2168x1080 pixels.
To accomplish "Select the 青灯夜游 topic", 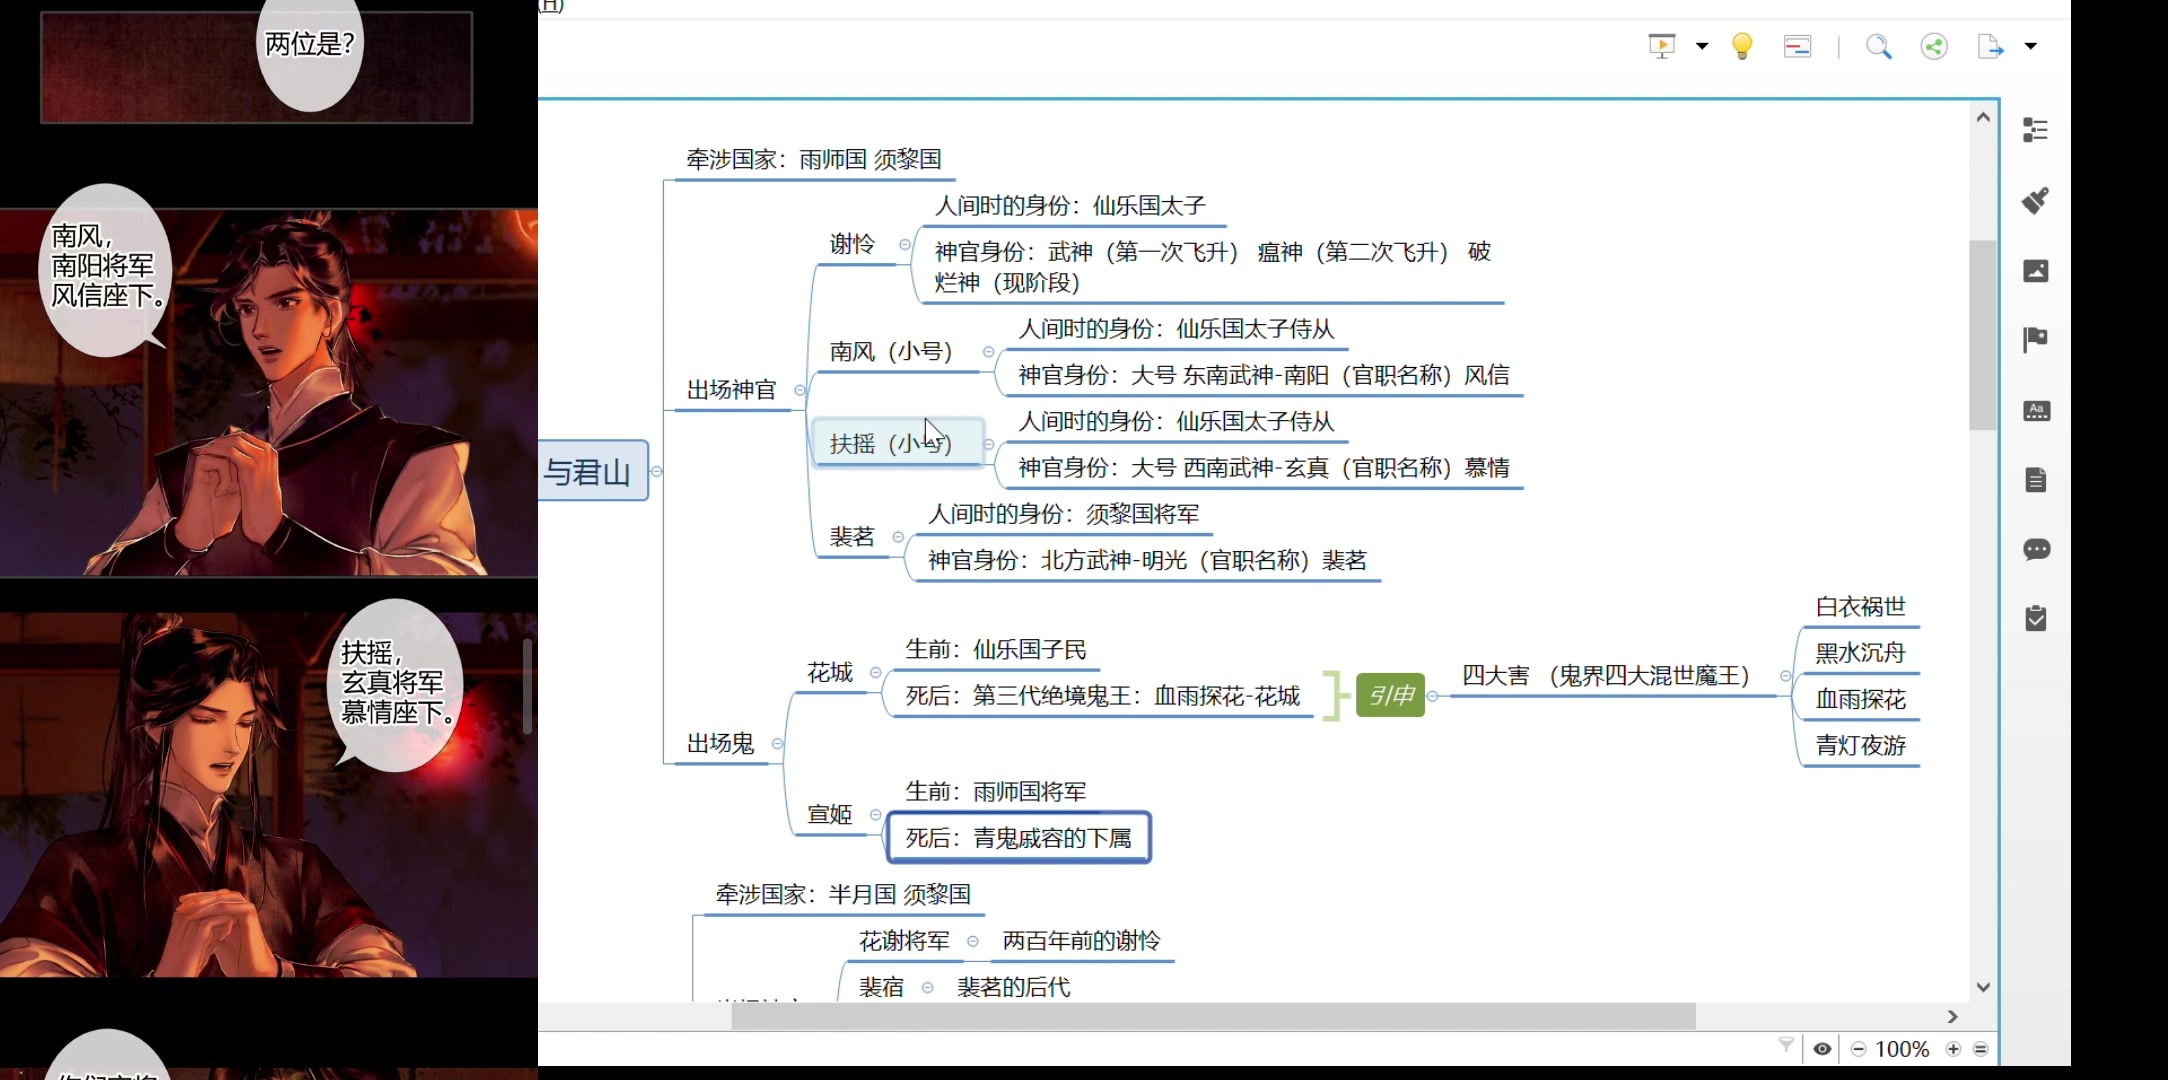I will (x=1861, y=745).
